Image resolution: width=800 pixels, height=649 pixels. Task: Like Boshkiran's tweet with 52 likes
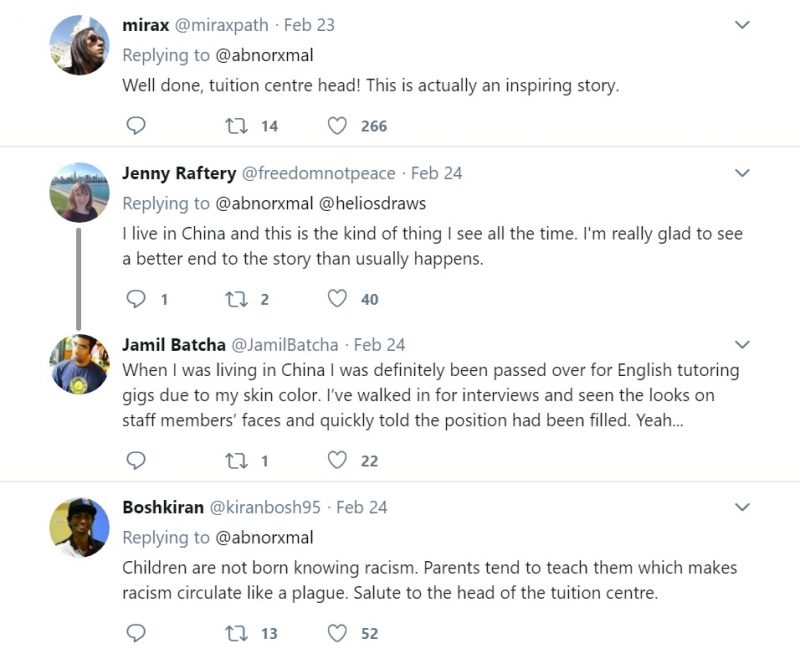(x=337, y=633)
